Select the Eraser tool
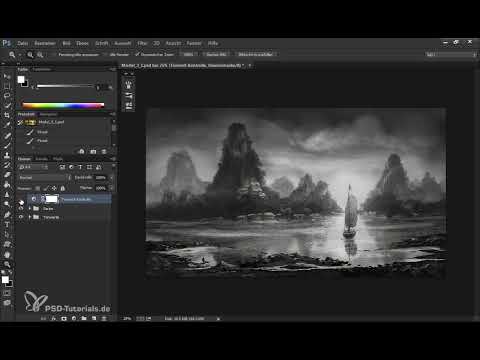 tap(7, 175)
